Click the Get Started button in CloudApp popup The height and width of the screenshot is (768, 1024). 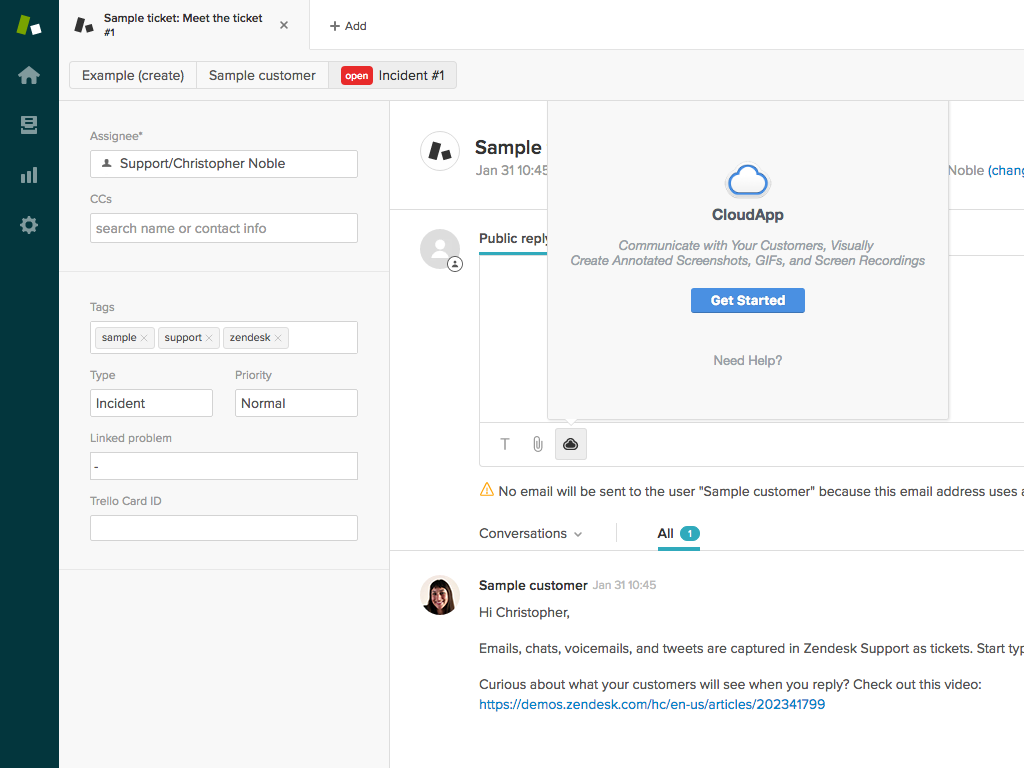[x=747, y=300]
